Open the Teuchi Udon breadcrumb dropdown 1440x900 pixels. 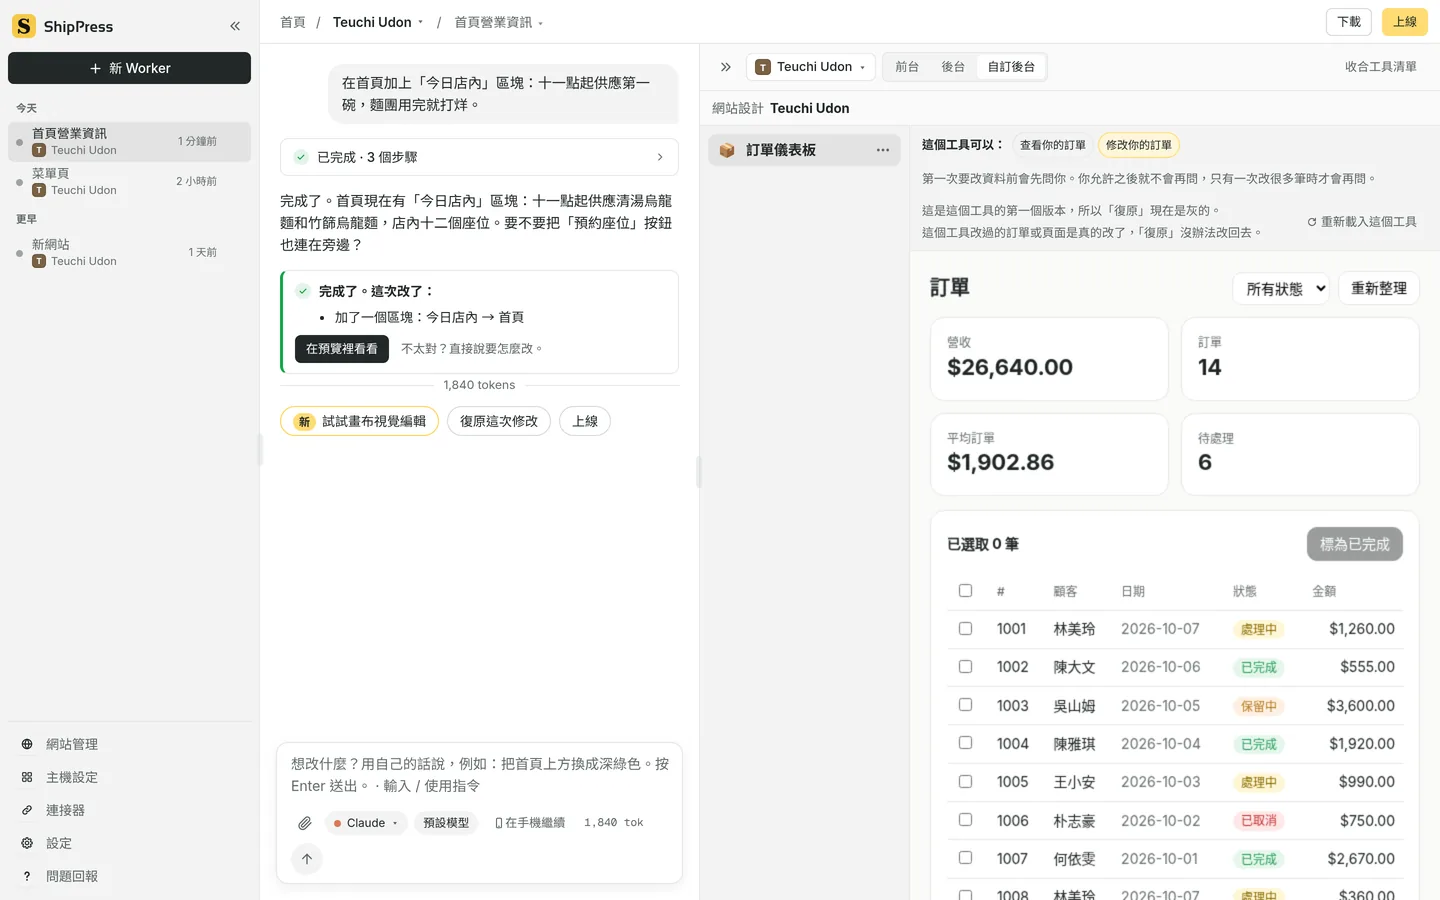tap(378, 22)
